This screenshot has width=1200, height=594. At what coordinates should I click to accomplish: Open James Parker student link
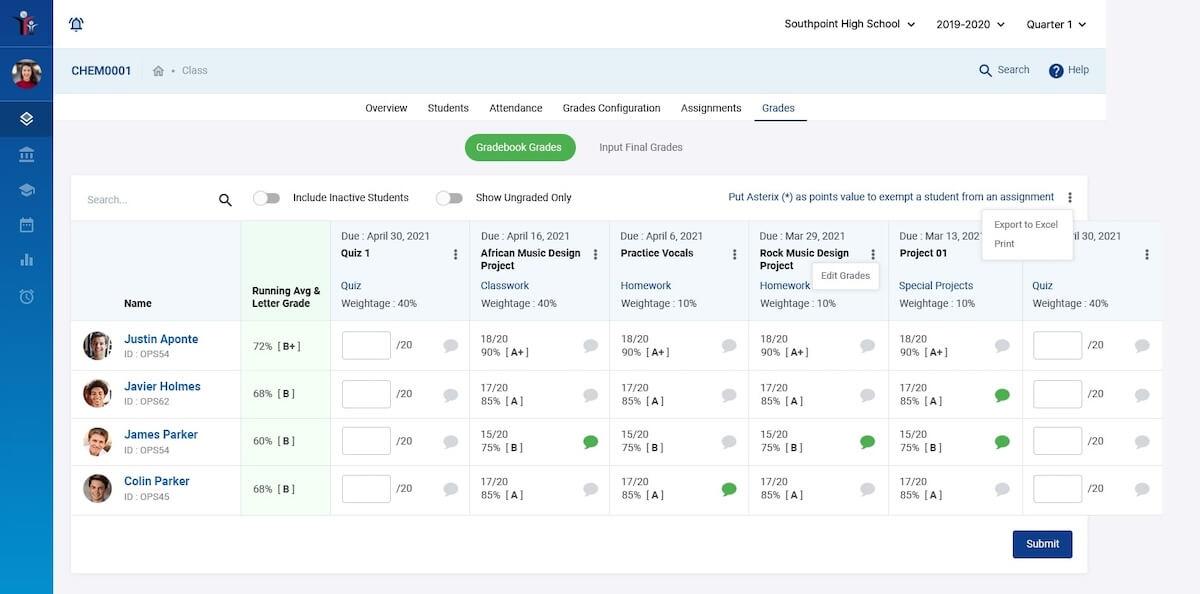(161, 434)
